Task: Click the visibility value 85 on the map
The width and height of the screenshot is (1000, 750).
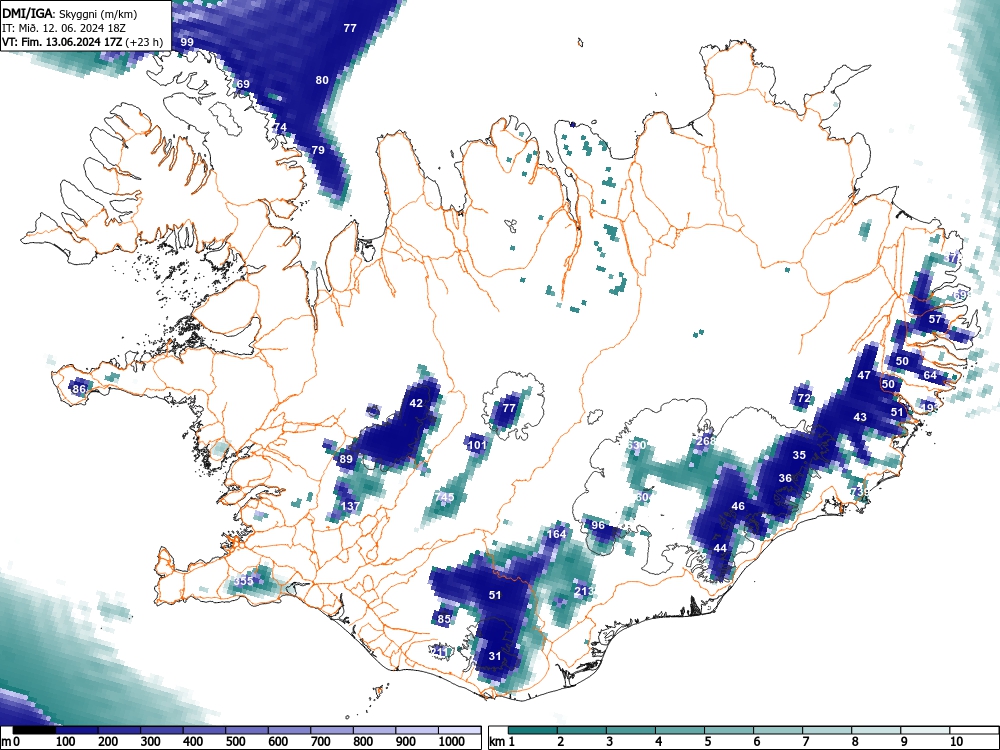Action: point(445,619)
